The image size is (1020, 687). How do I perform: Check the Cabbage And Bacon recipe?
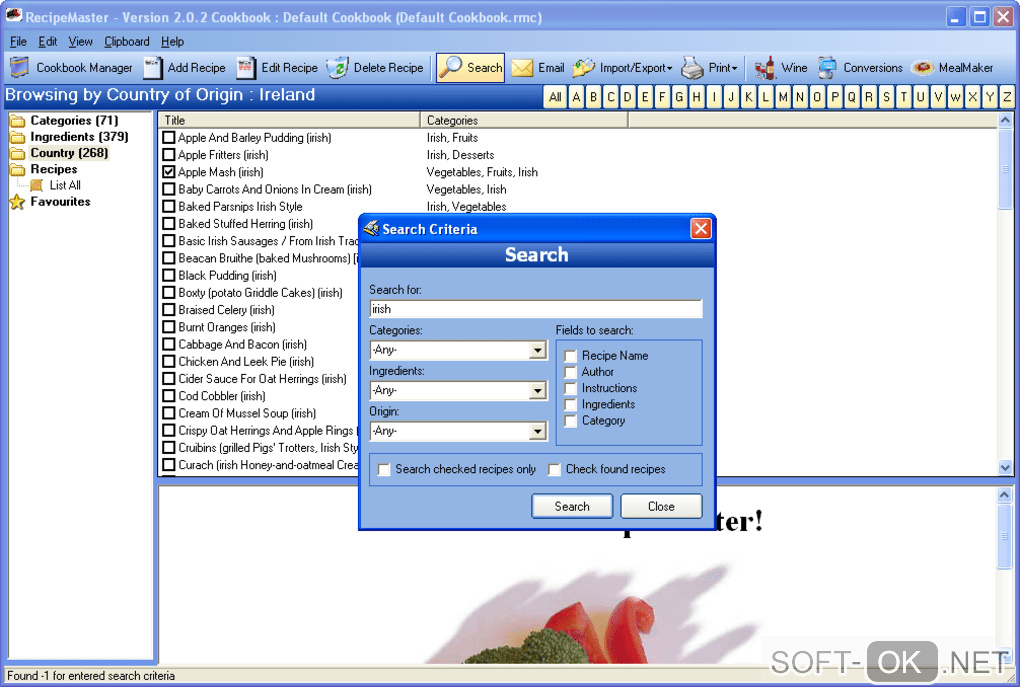pos(168,344)
